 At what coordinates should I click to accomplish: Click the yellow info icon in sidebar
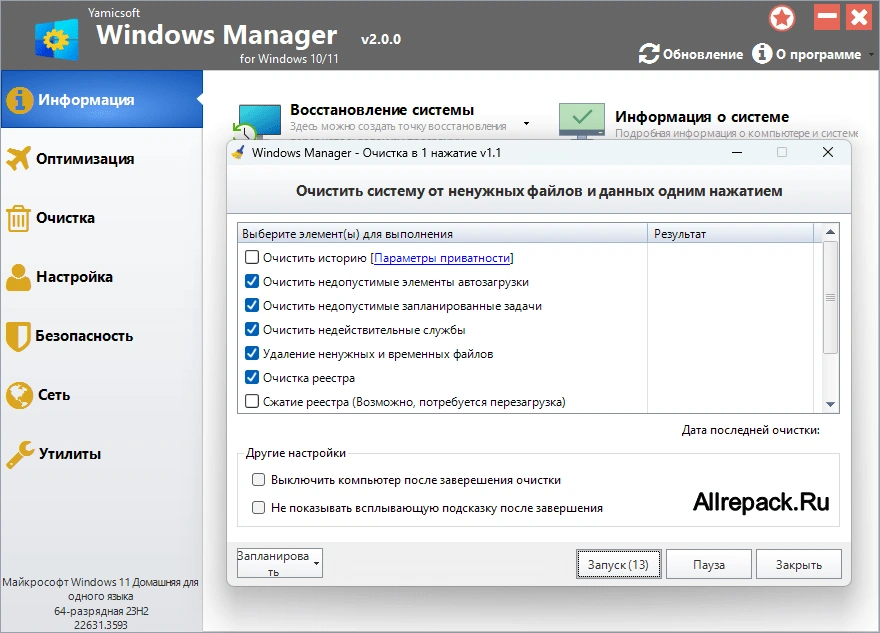tap(20, 100)
